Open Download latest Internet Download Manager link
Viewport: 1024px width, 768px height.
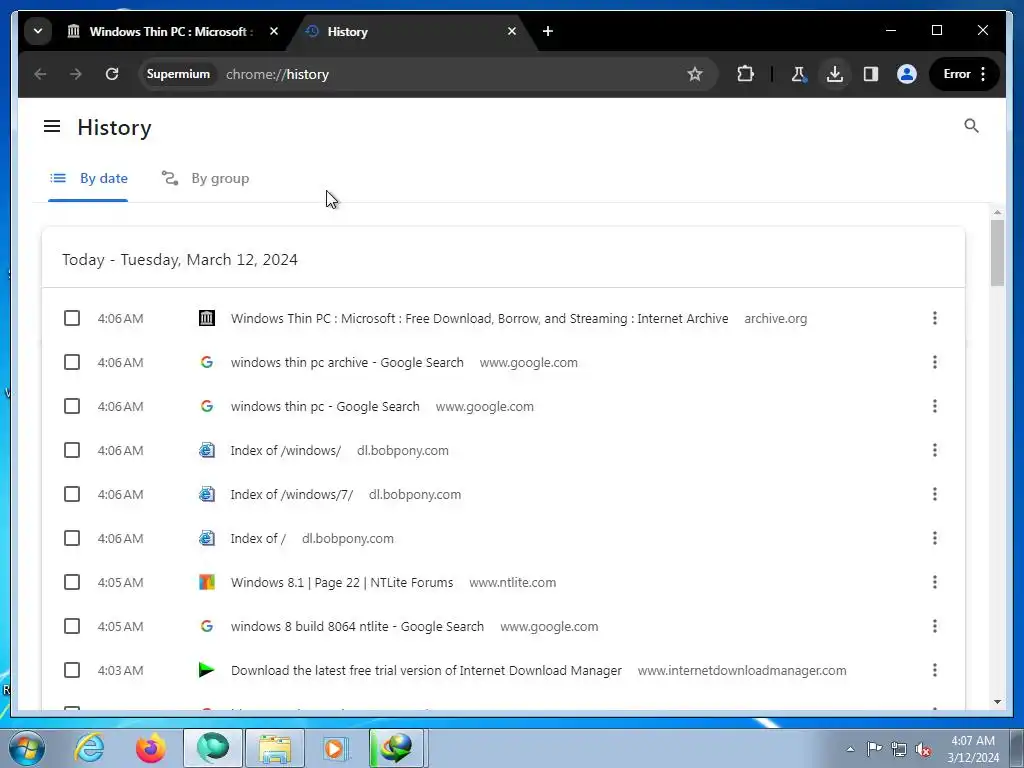click(x=426, y=671)
